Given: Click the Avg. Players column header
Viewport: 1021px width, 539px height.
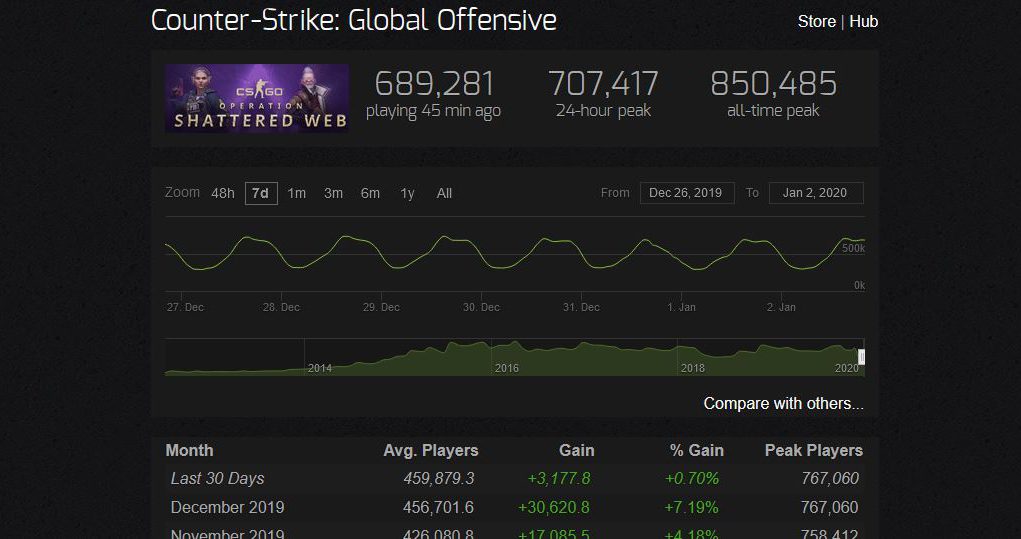Looking at the screenshot, I should click(430, 450).
